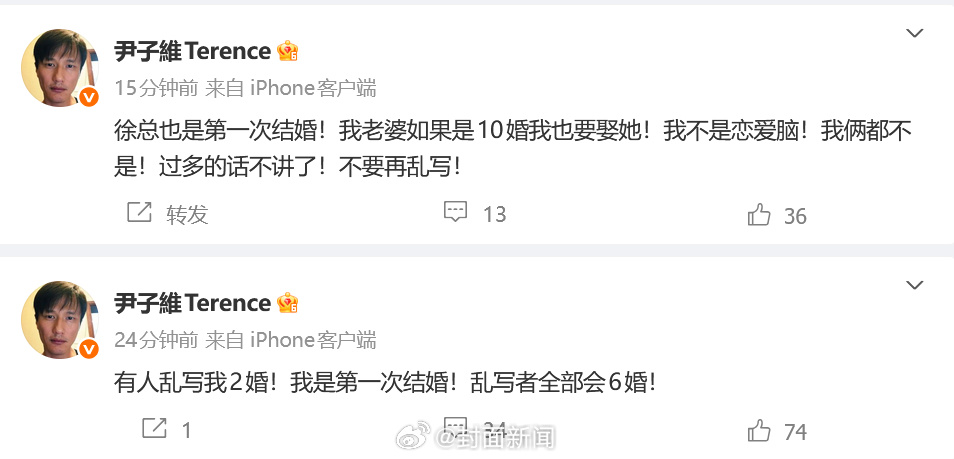
Task: Click the post text starting with 有人乱写我2婚
Action: pos(384,382)
